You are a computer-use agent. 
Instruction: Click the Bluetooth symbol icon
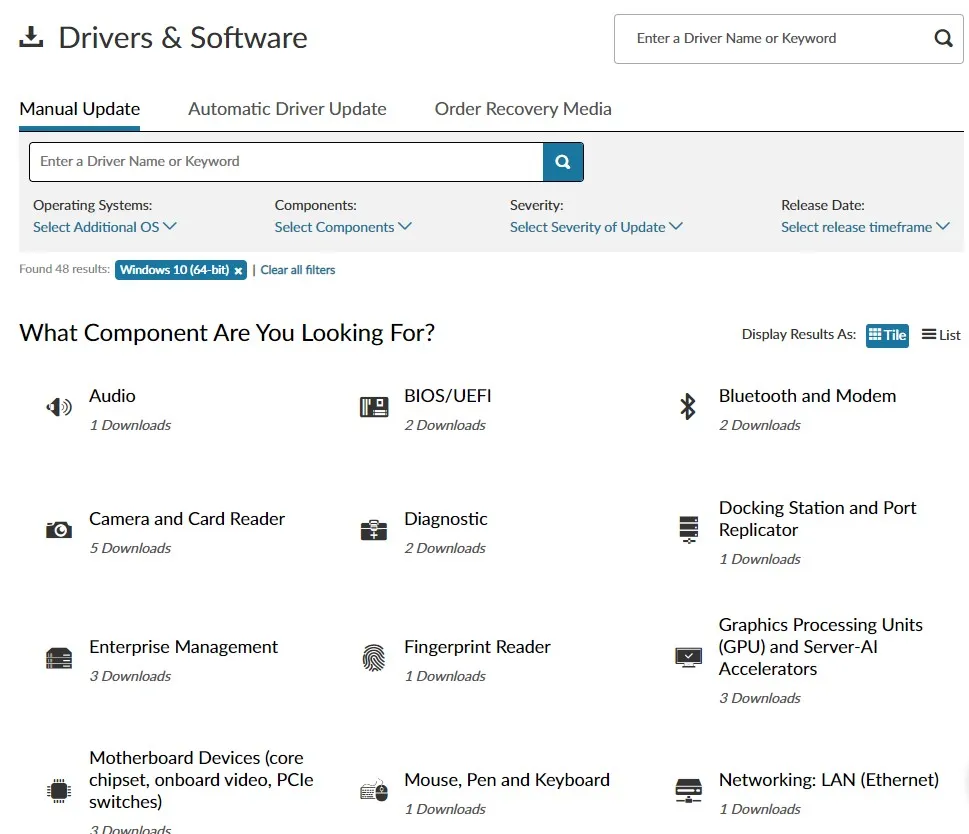pos(688,406)
